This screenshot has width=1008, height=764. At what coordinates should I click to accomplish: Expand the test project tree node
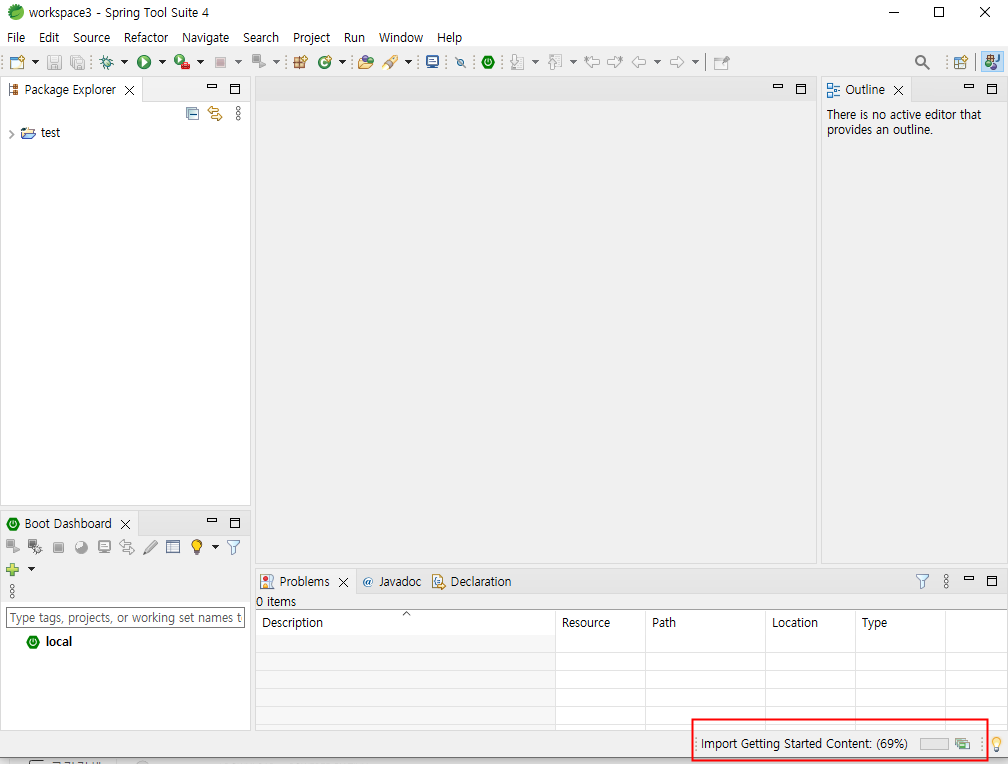pyautogui.click(x=11, y=134)
